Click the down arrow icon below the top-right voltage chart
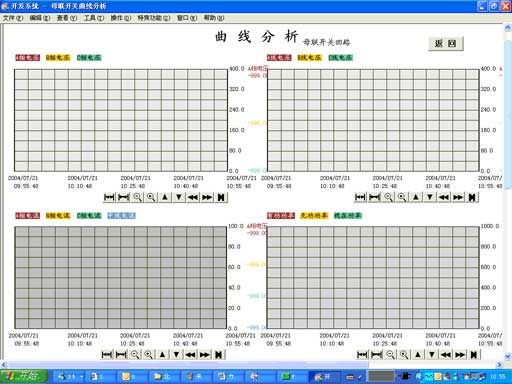Viewport: 512px width, 384px height. pyautogui.click(x=430, y=197)
